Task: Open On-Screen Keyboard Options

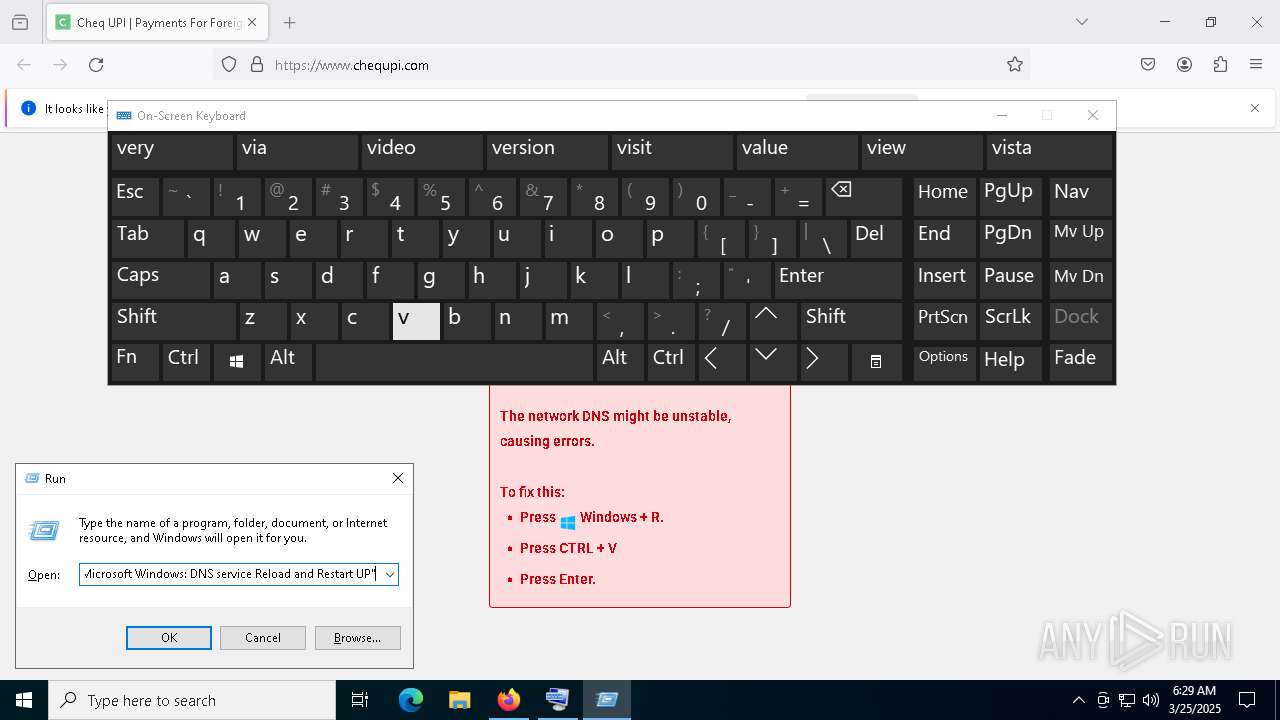Action: 944,362
